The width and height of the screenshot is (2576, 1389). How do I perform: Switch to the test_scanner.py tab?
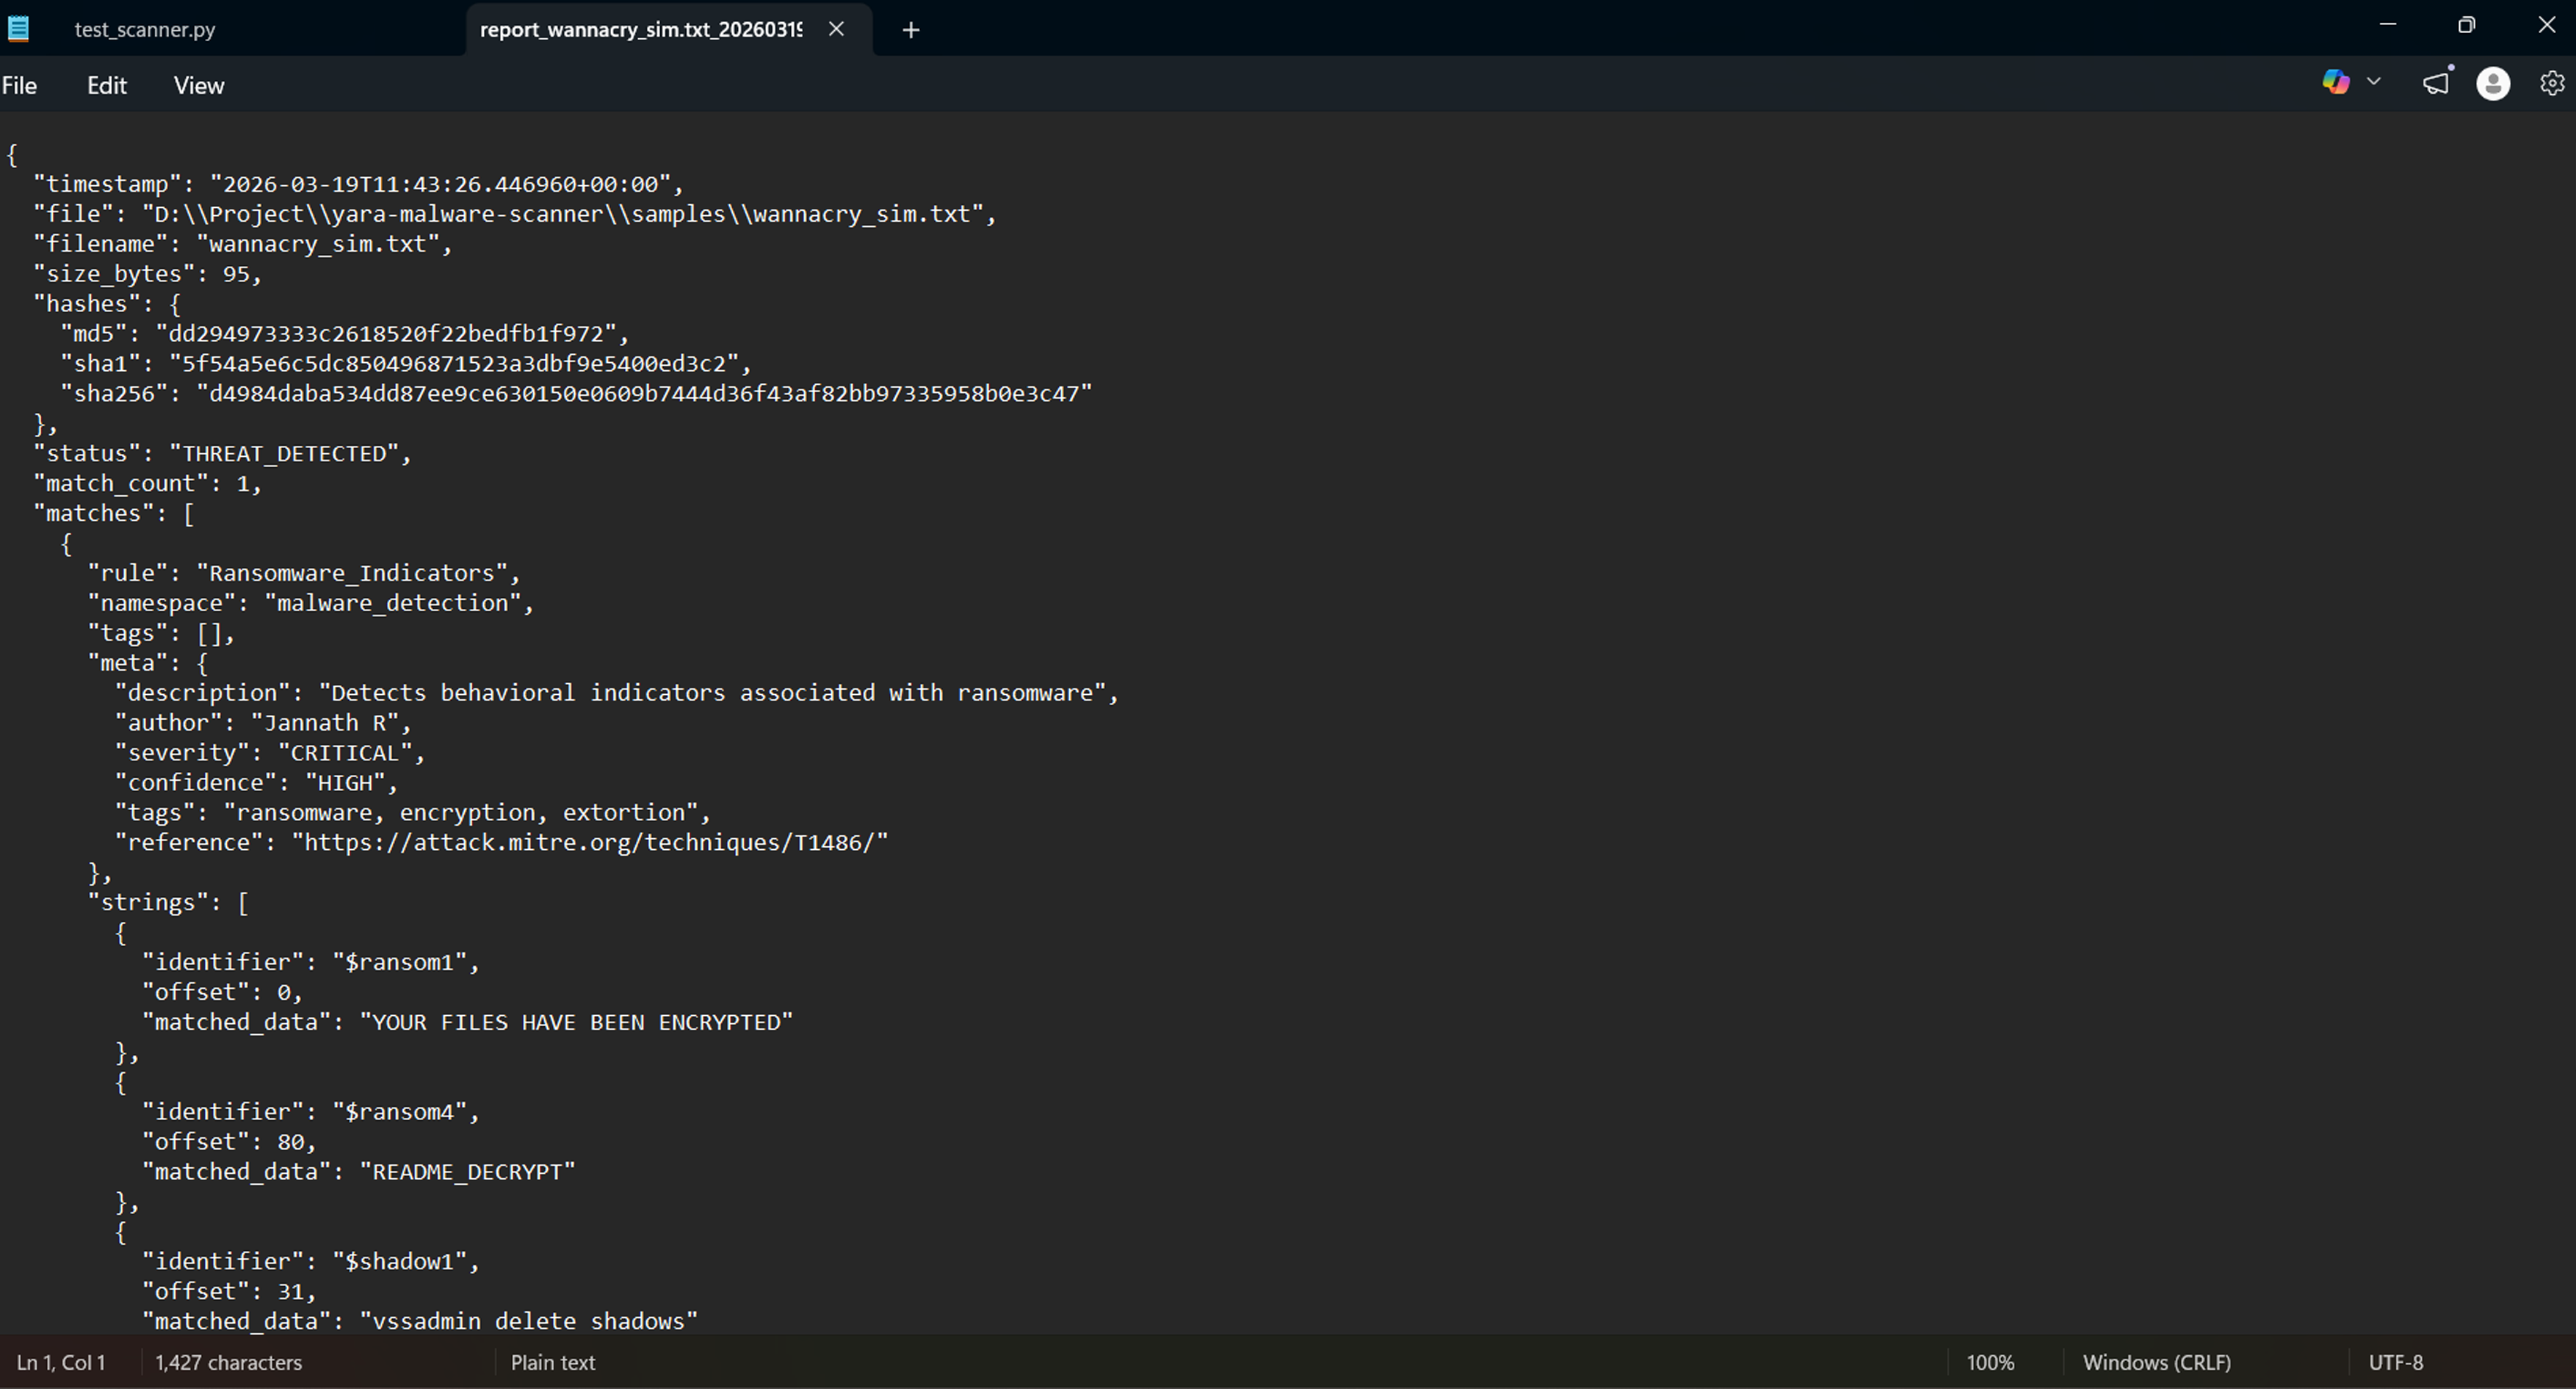[145, 29]
